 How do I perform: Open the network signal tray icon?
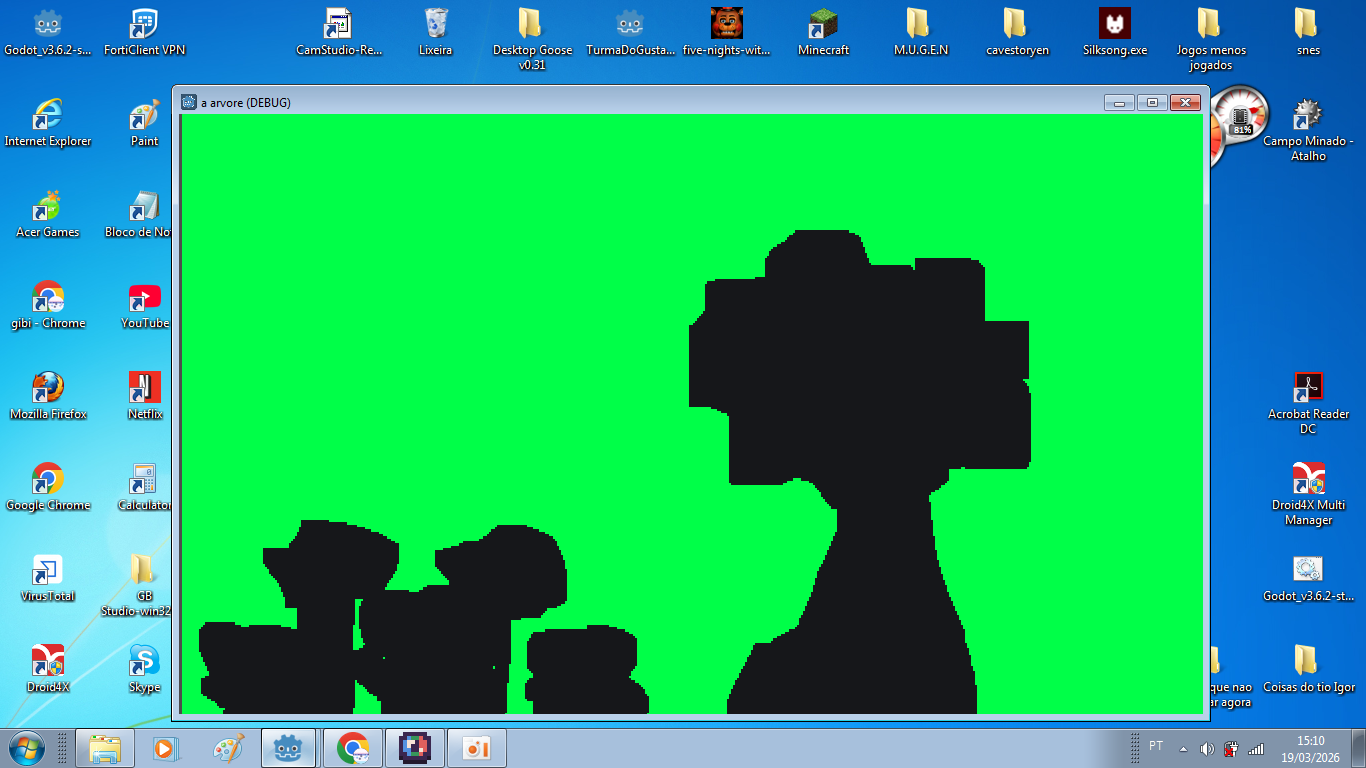point(1256,748)
